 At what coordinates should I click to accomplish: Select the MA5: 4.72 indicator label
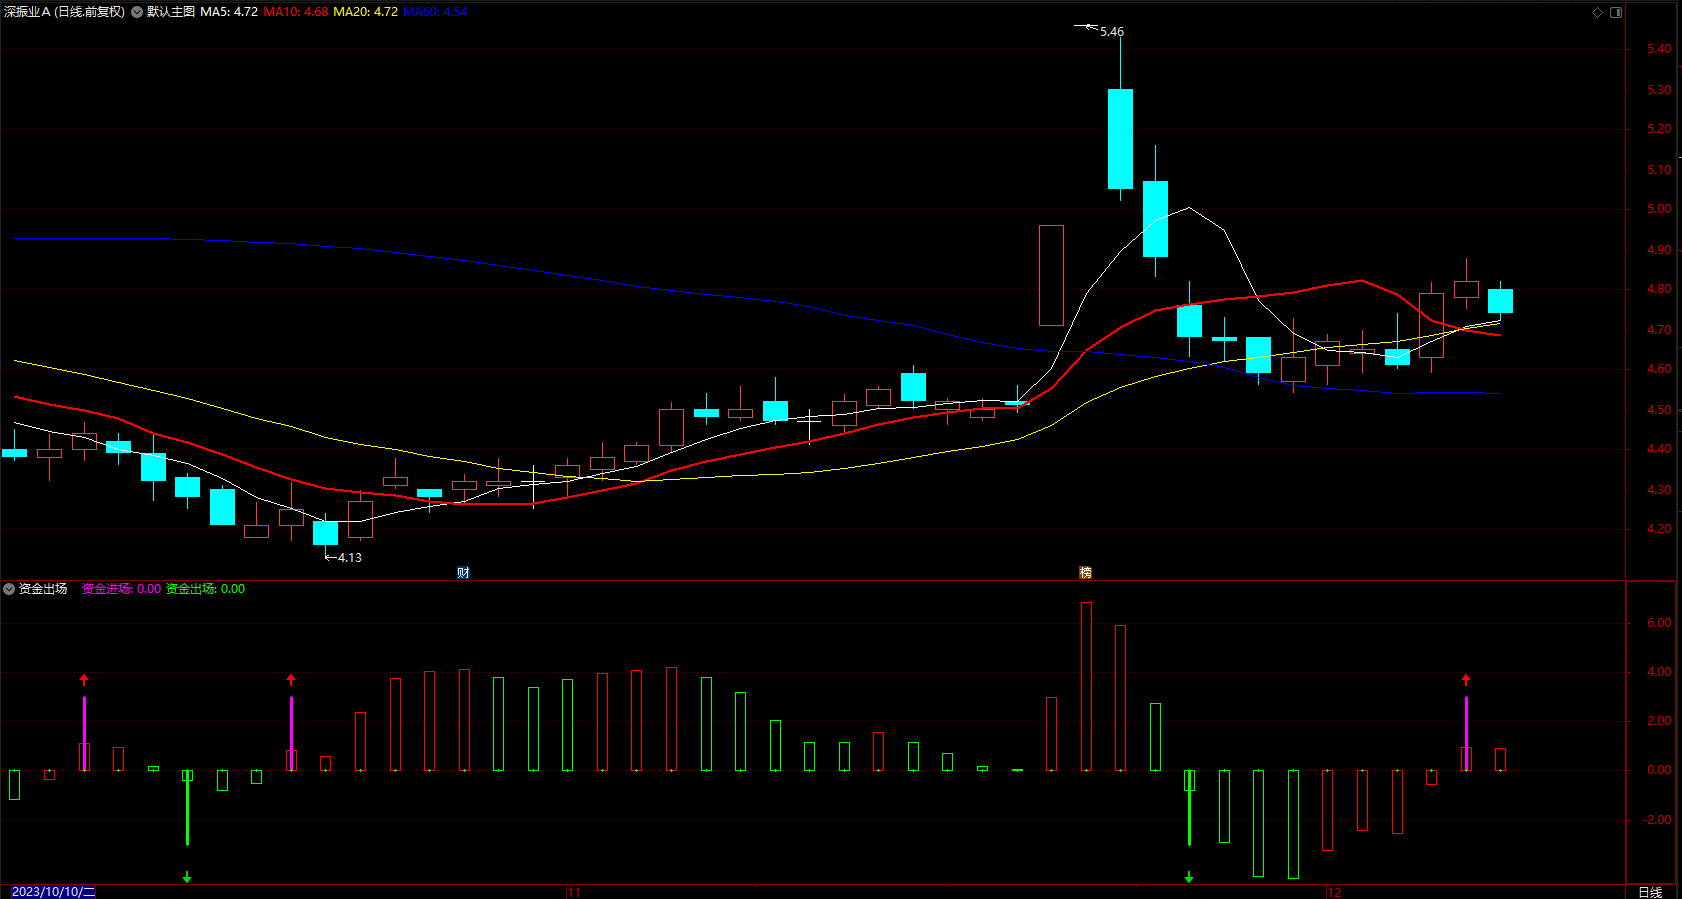pos(229,12)
